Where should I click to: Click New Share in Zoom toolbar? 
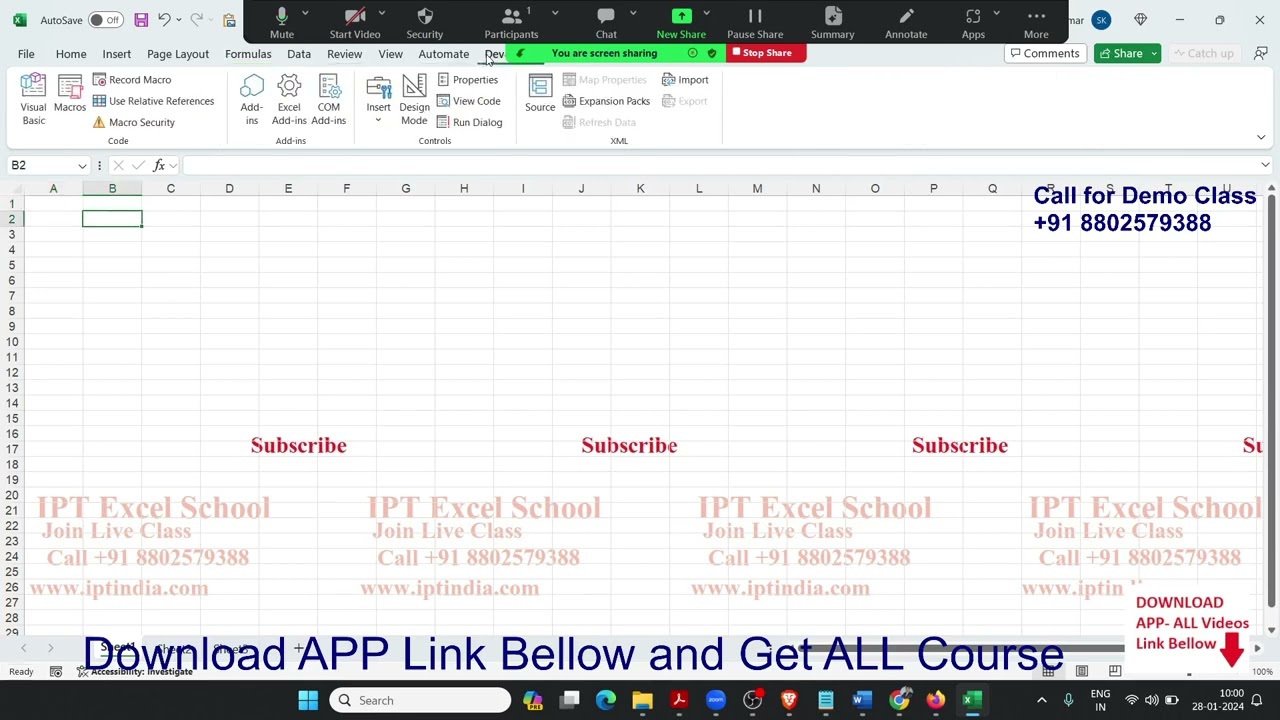click(681, 22)
